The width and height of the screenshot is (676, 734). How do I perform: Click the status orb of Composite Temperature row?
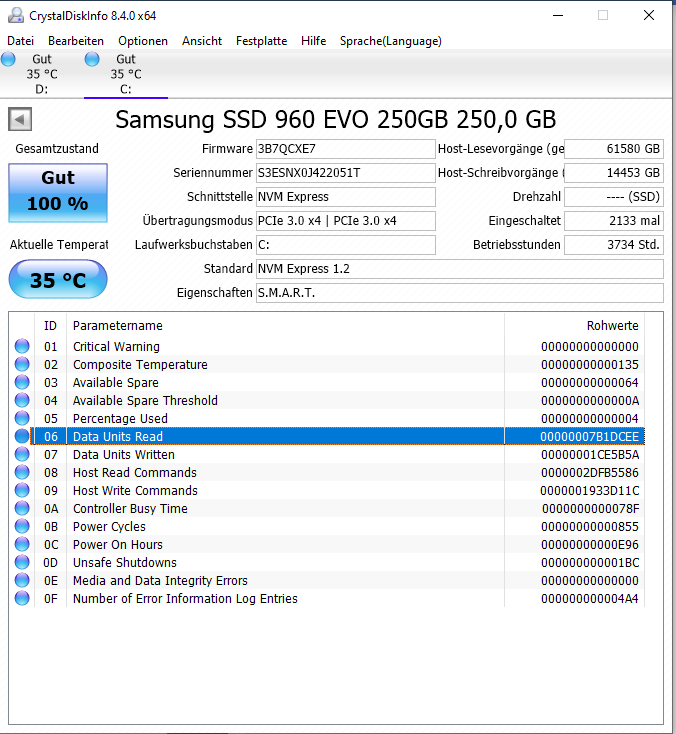(x=22, y=364)
